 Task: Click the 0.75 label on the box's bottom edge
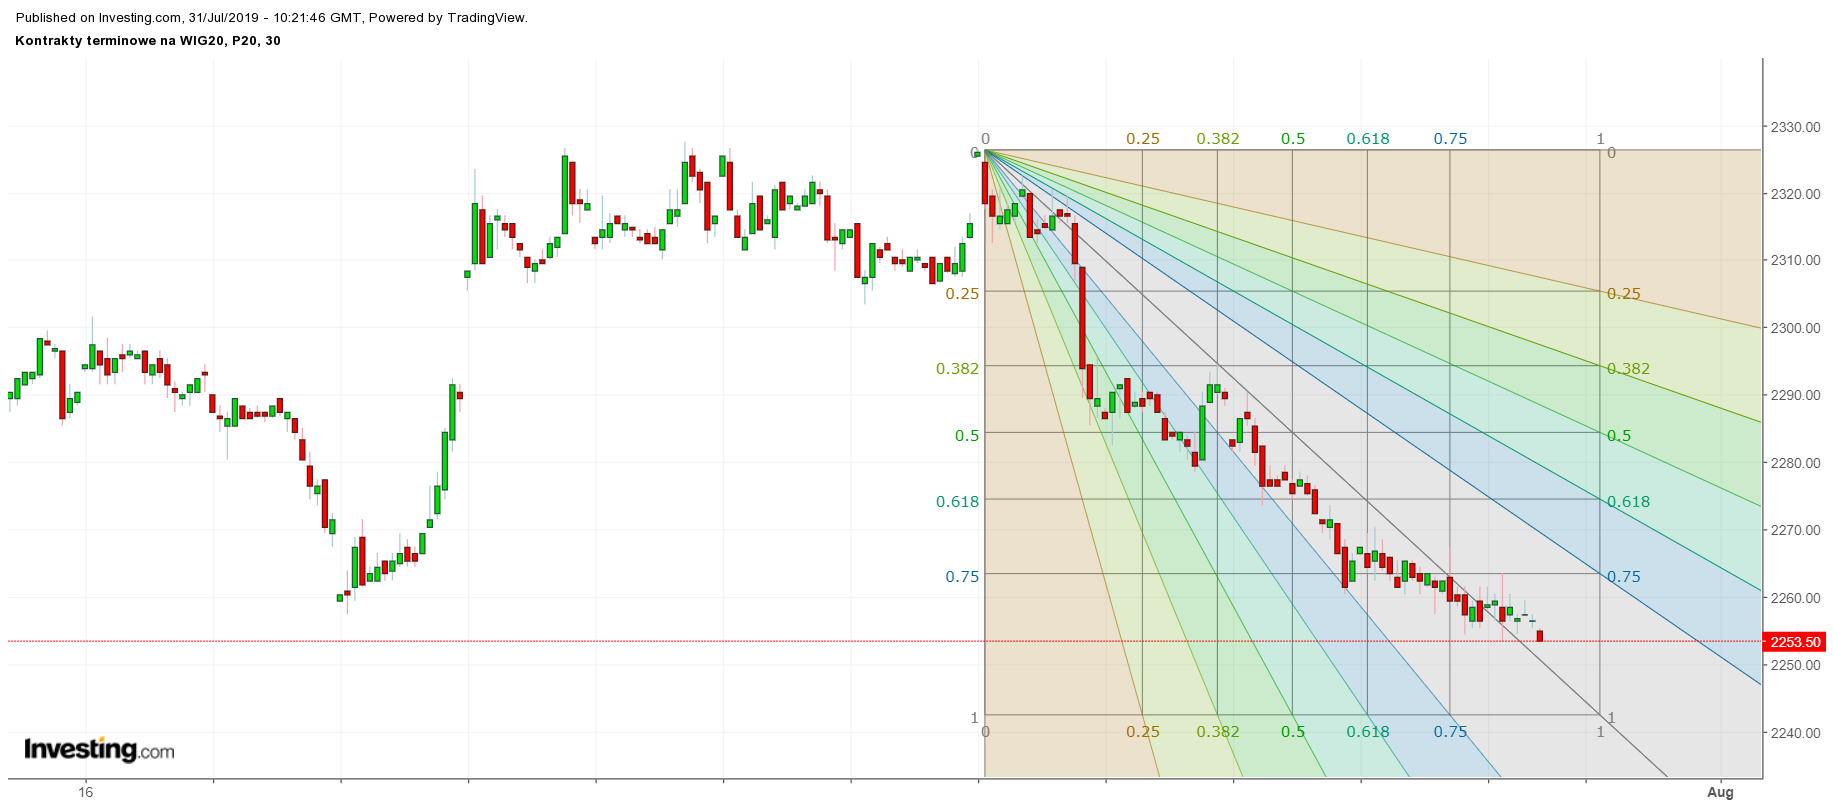[x=1450, y=732]
